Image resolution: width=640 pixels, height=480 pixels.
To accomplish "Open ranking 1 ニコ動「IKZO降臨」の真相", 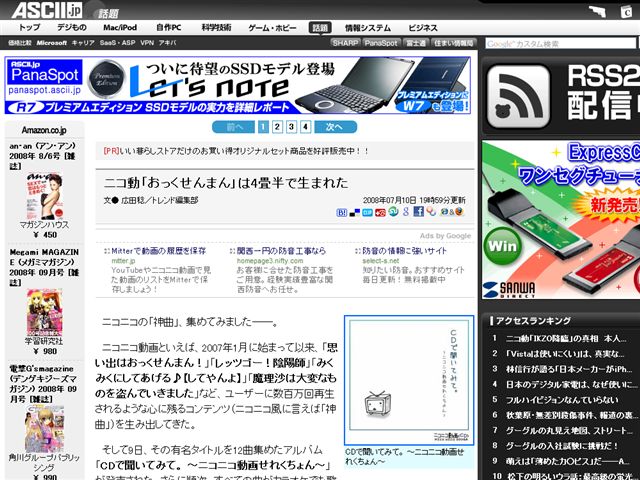I will coord(566,338).
